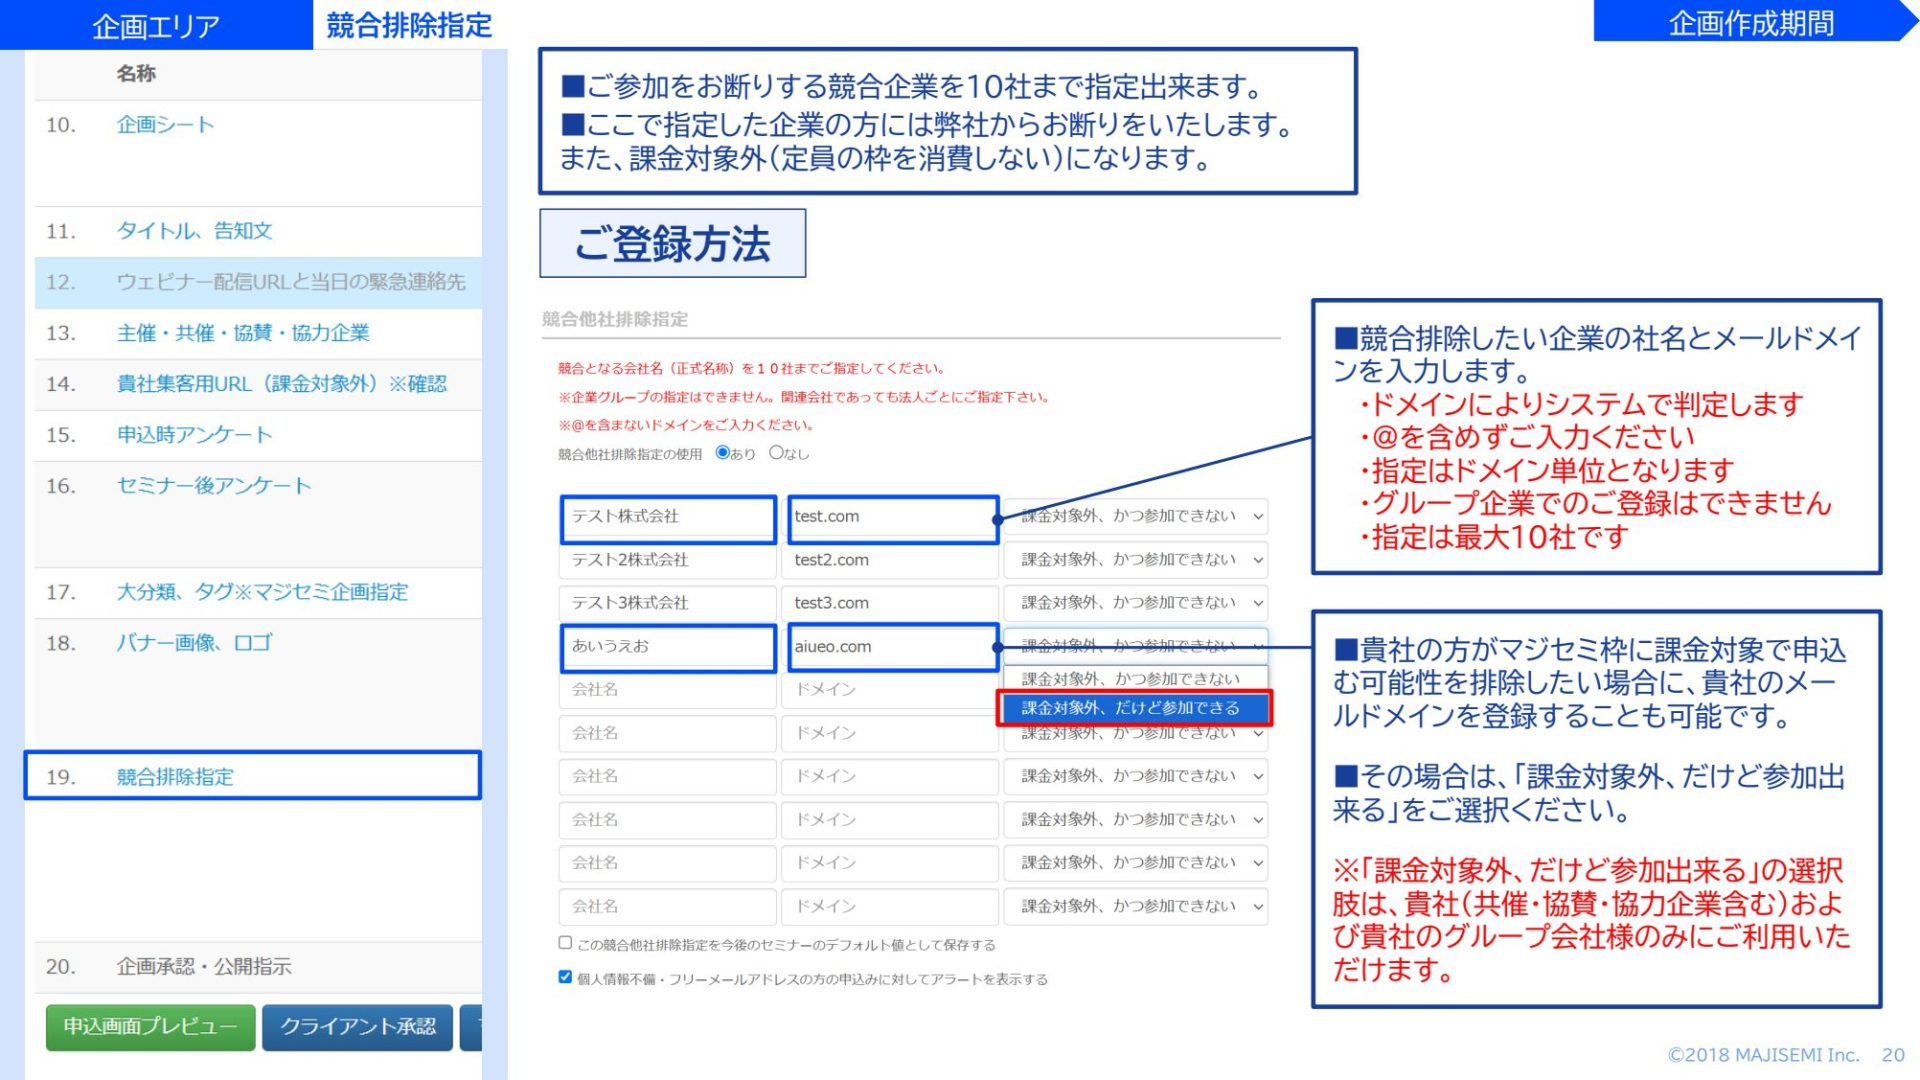Open バナー画像、ロゴ item
The width and height of the screenshot is (1920, 1080).
(194, 643)
